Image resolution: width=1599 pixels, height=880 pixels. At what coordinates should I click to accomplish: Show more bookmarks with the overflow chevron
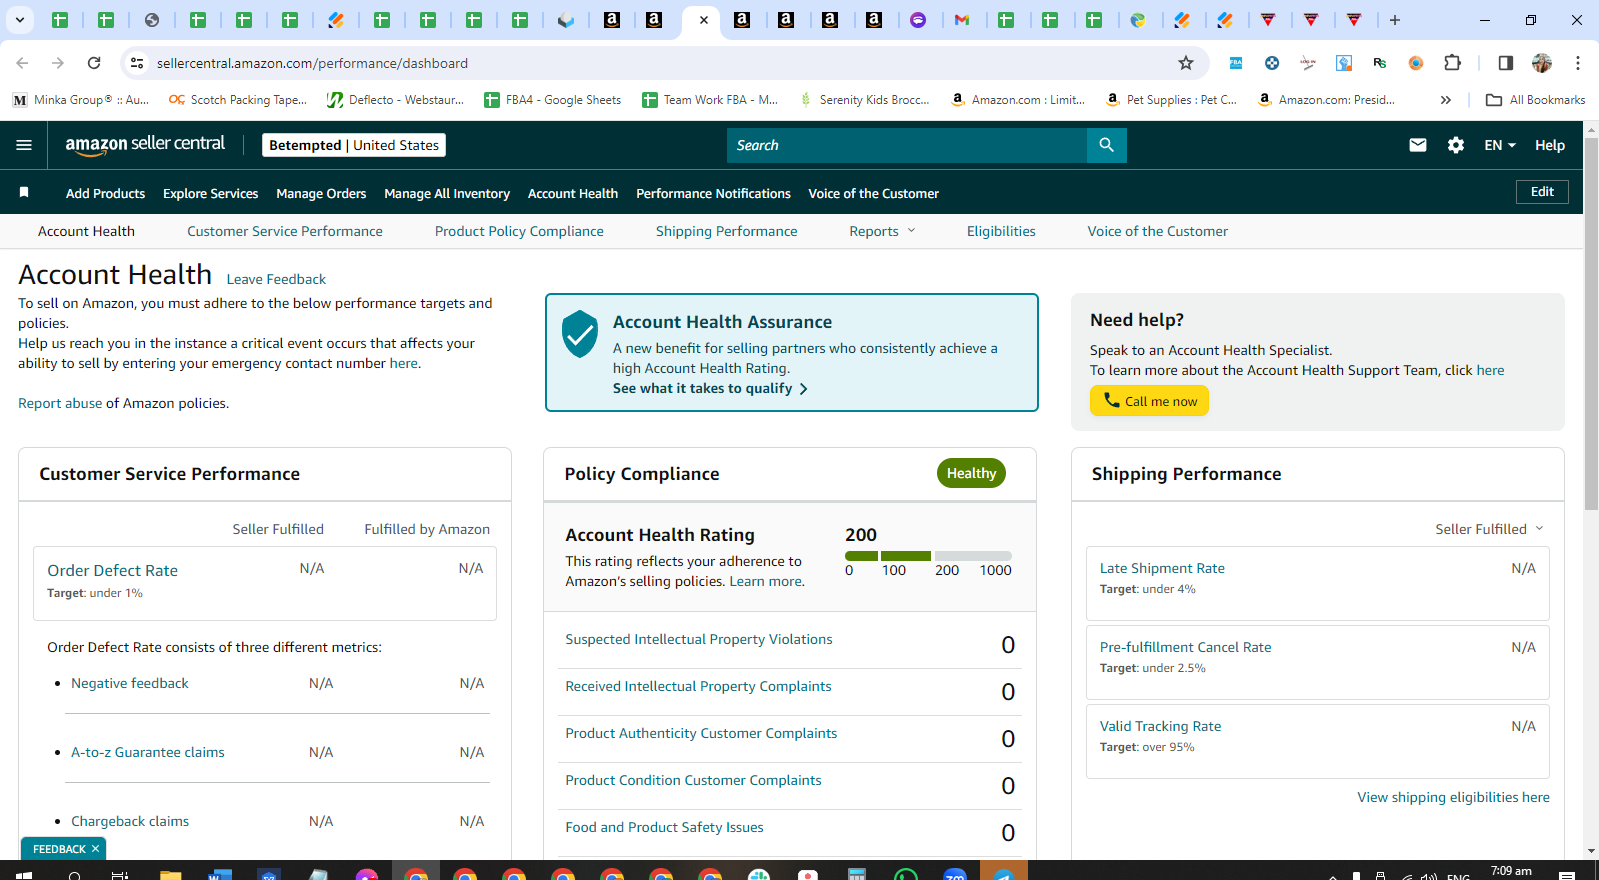pos(1446,100)
